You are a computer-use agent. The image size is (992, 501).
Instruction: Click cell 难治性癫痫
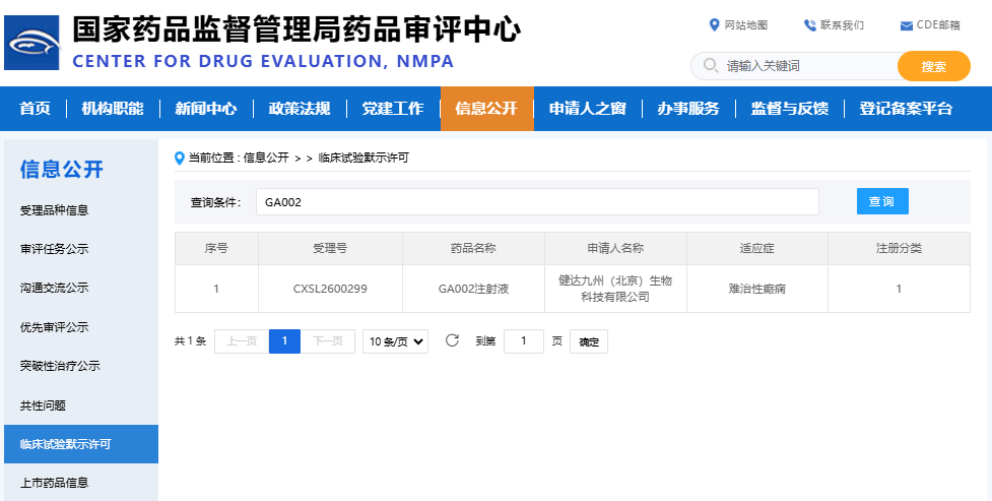click(x=757, y=288)
